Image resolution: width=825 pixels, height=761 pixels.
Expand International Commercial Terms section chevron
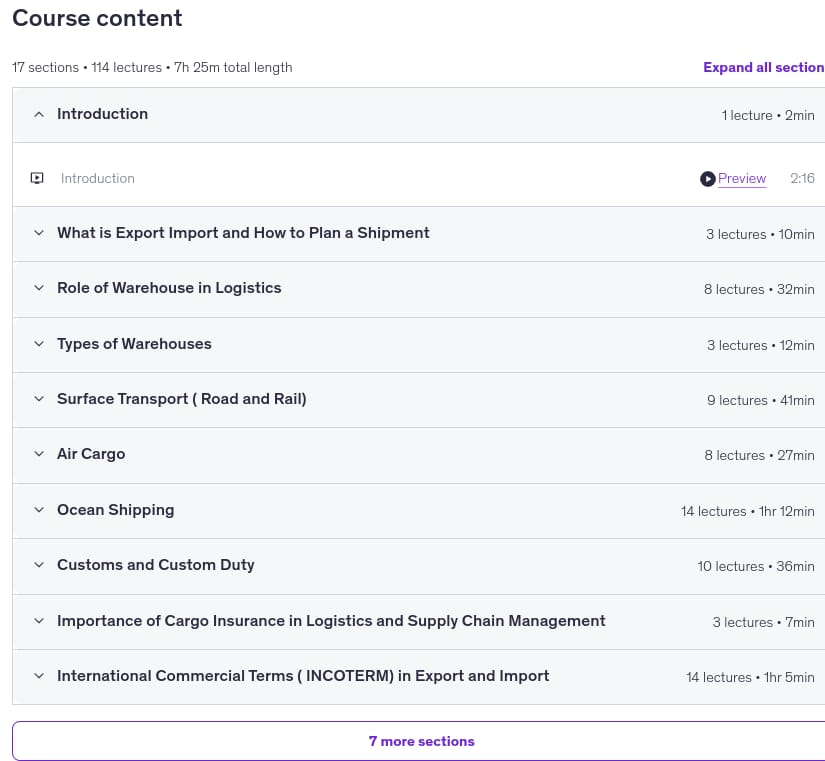(39, 676)
